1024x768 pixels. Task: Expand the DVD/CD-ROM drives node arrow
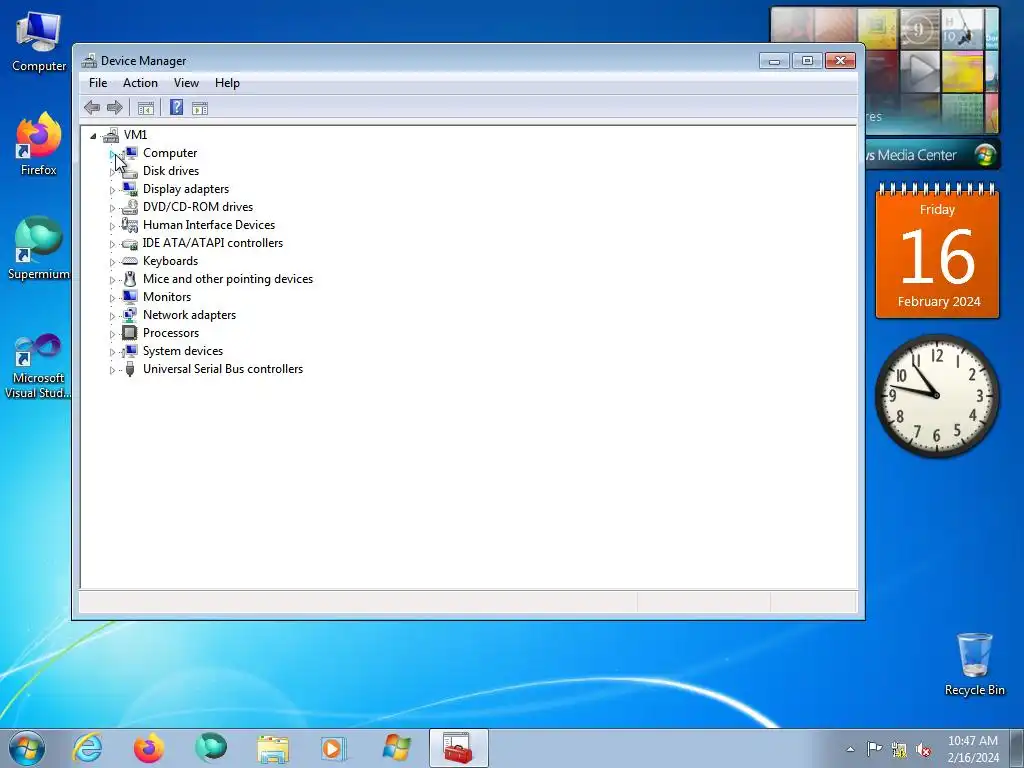pos(112,208)
